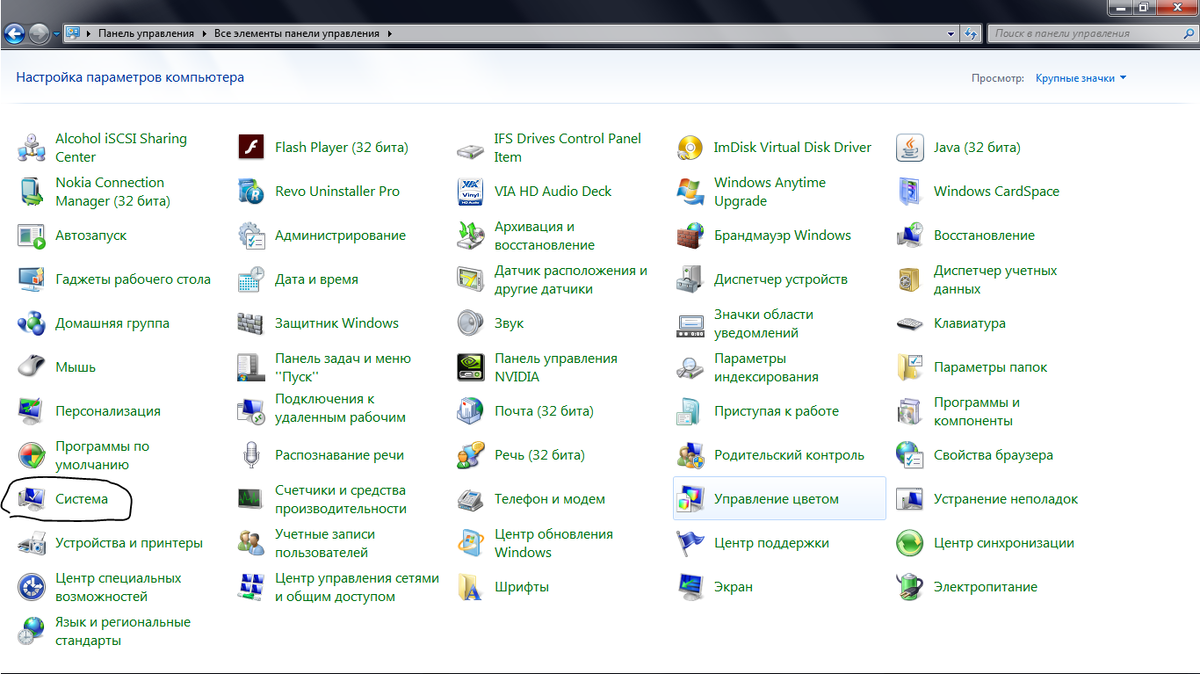Open the Автозапуск link text
This screenshot has height=674, width=1200.
pos(91,235)
